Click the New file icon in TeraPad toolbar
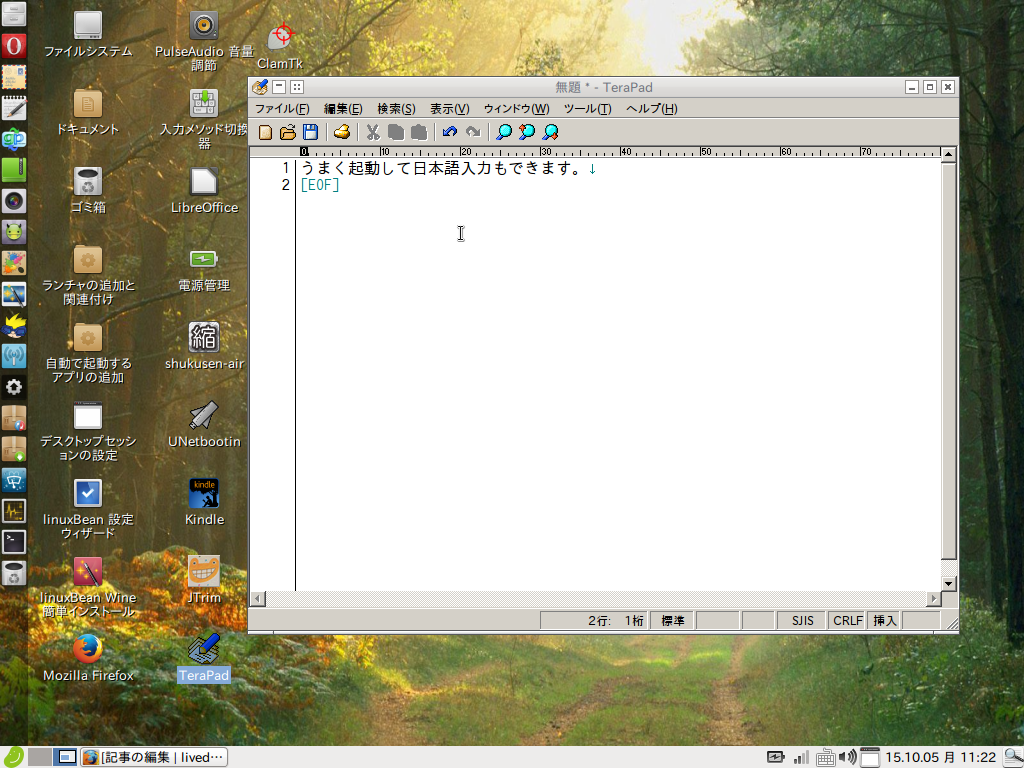The width and height of the screenshot is (1024, 768). [265, 132]
